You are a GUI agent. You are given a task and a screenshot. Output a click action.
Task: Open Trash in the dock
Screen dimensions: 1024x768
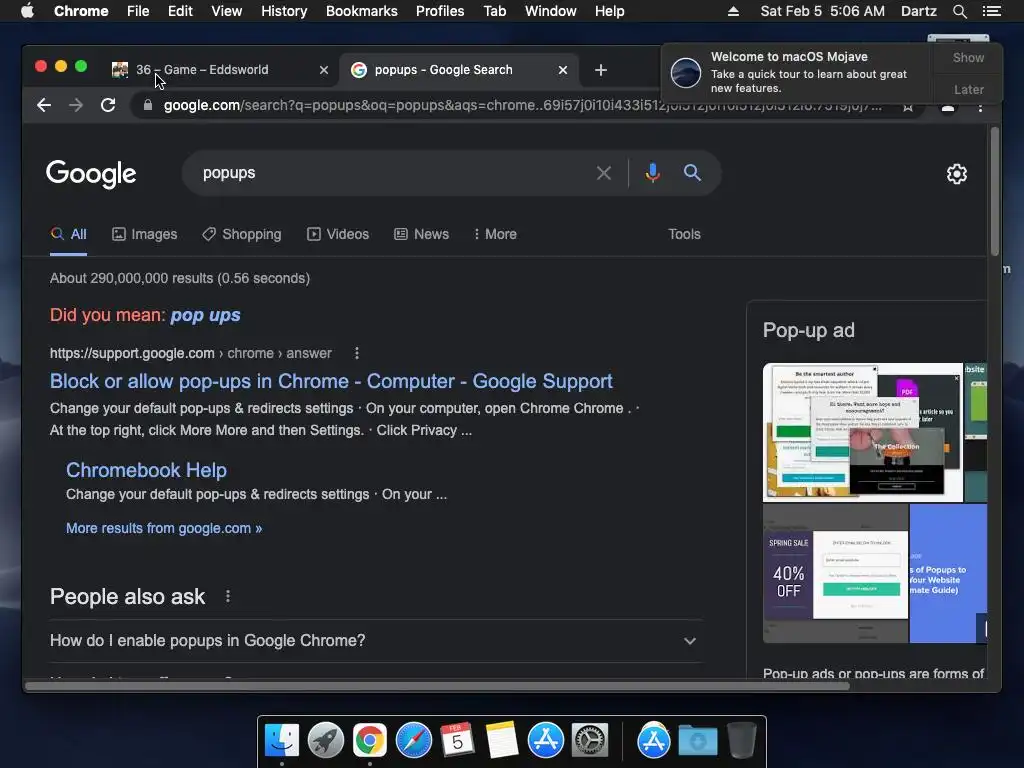point(742,741)
